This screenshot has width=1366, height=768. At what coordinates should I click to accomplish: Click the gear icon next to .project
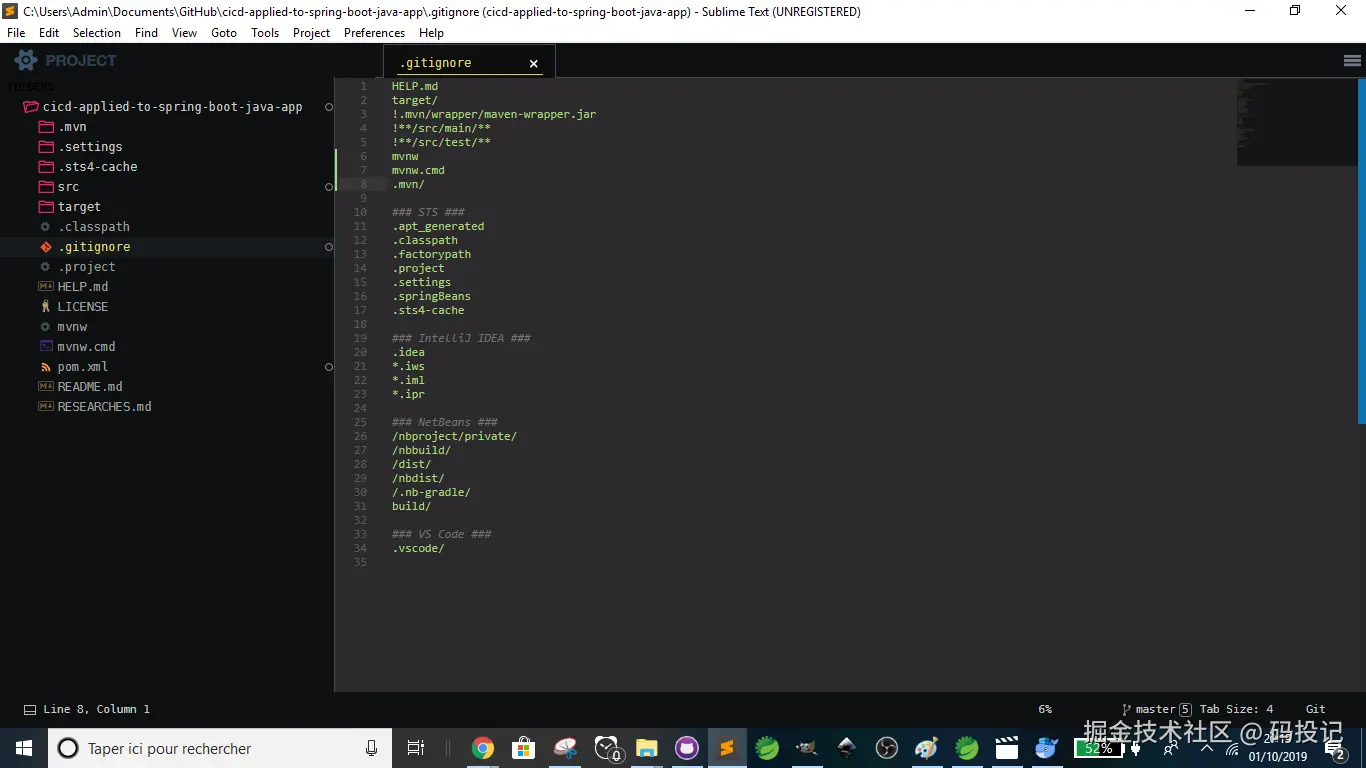click(x=45, y=267)
